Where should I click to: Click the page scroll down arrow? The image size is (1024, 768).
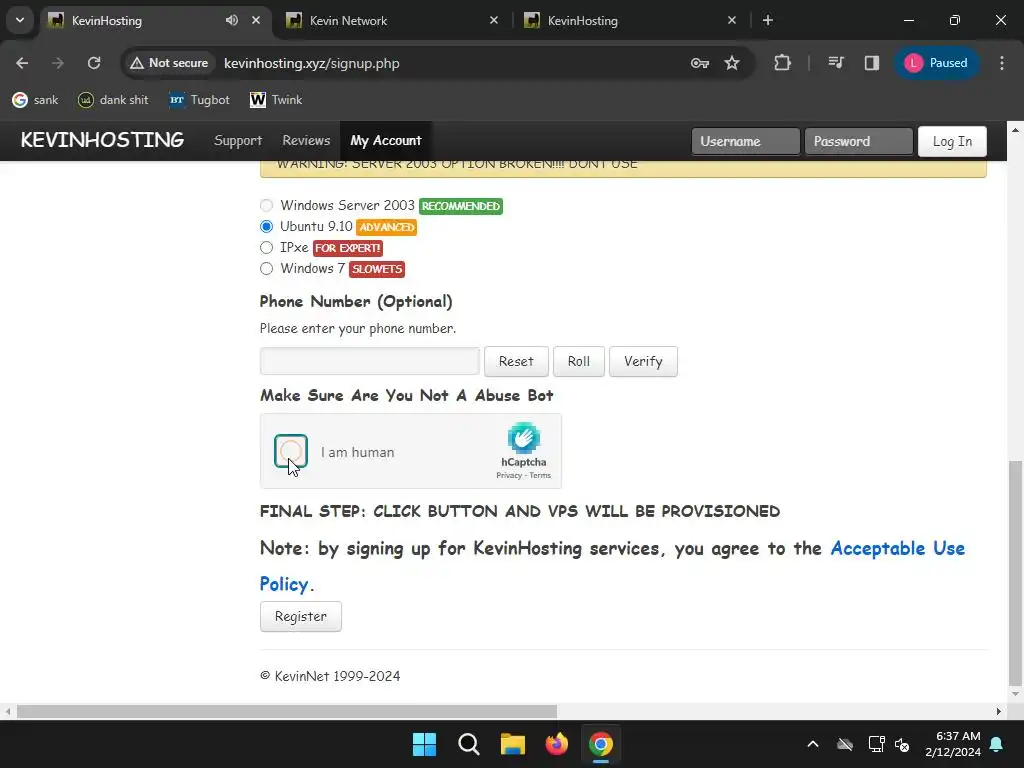(x=1015, y=694)
